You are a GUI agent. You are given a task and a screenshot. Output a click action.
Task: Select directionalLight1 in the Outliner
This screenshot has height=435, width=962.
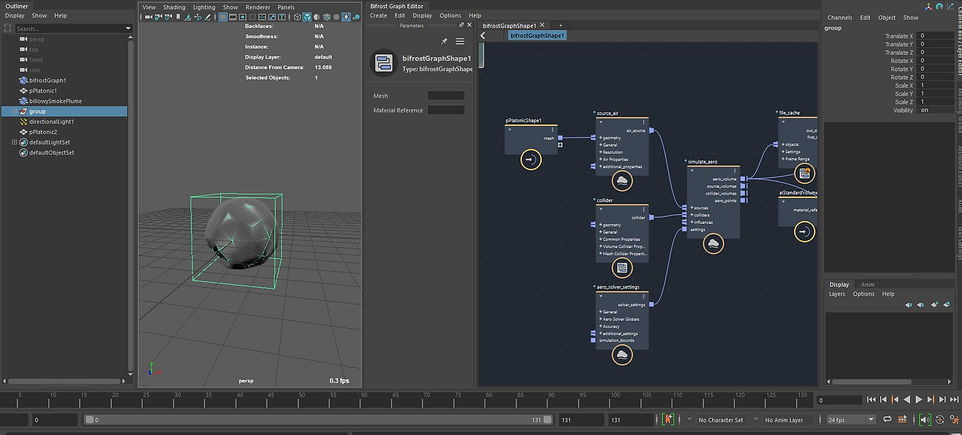(52, 121)
